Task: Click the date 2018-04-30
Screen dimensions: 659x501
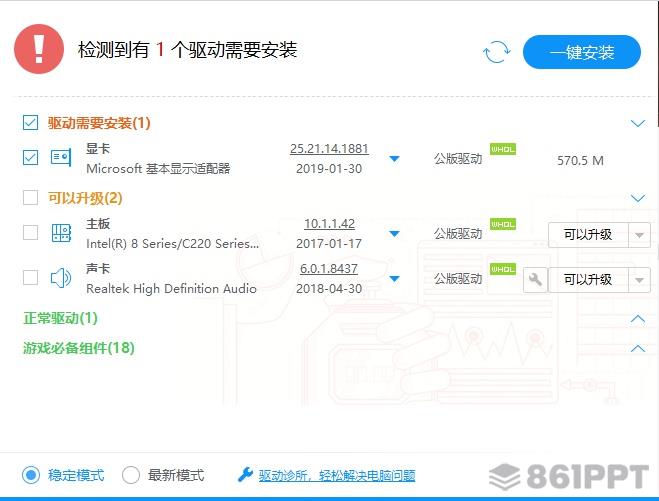Action: pos(329,288)
